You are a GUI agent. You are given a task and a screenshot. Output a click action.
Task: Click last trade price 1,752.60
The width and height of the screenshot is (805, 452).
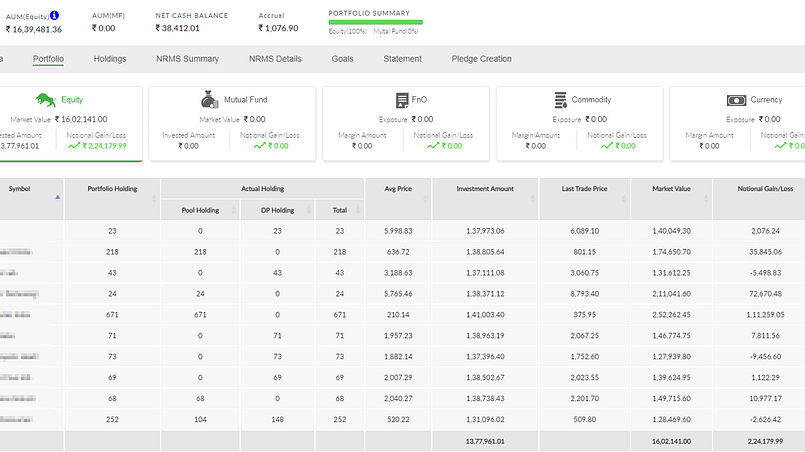(x=584, y=357)
